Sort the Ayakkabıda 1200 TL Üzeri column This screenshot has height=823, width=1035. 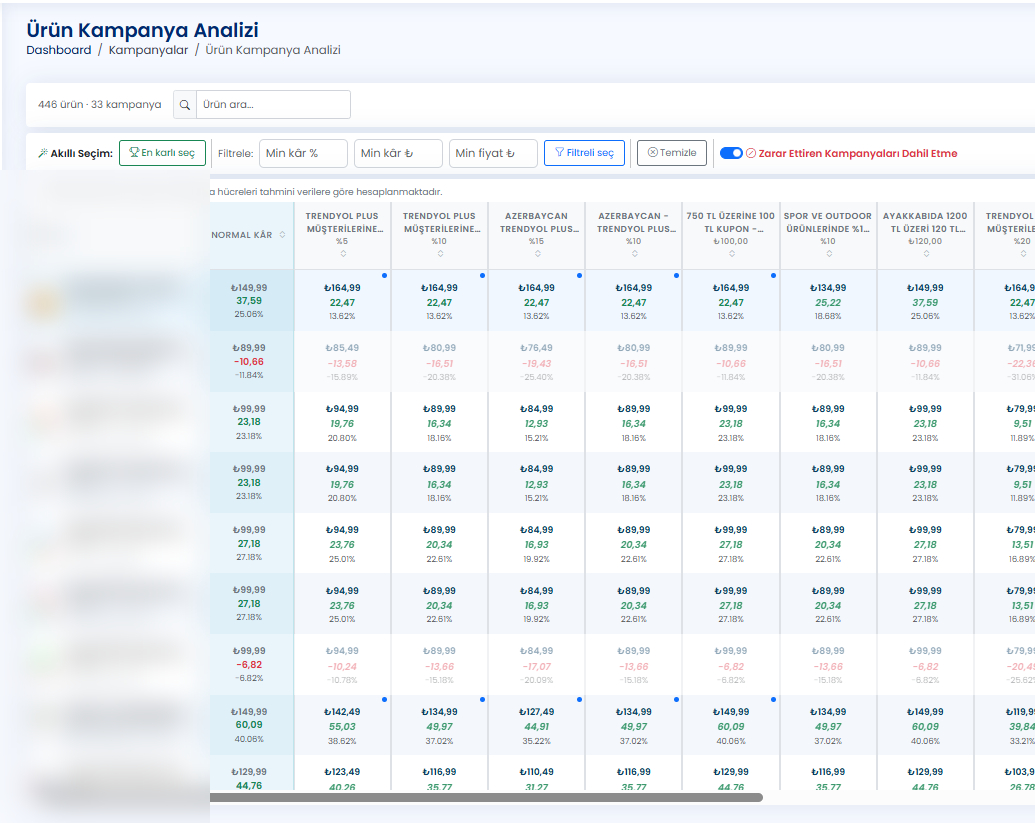pos(925,253)
